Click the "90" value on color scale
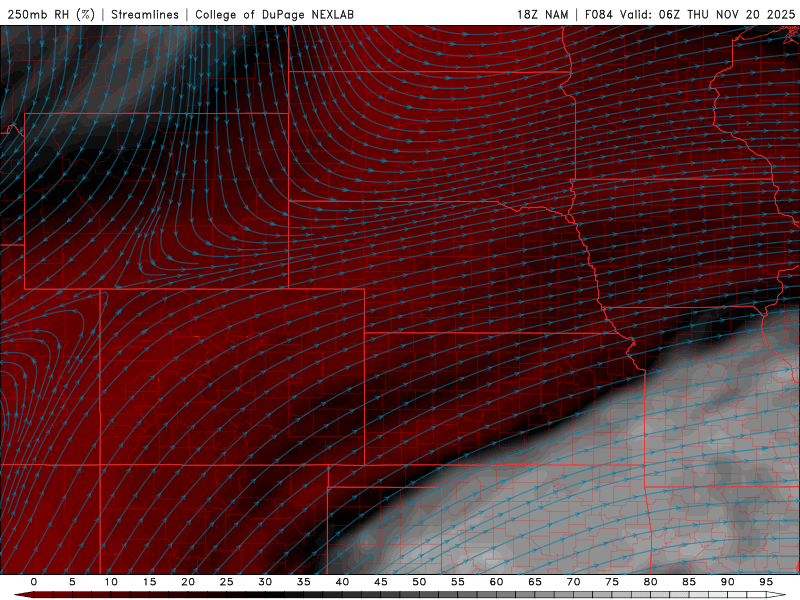 point(728,582)
